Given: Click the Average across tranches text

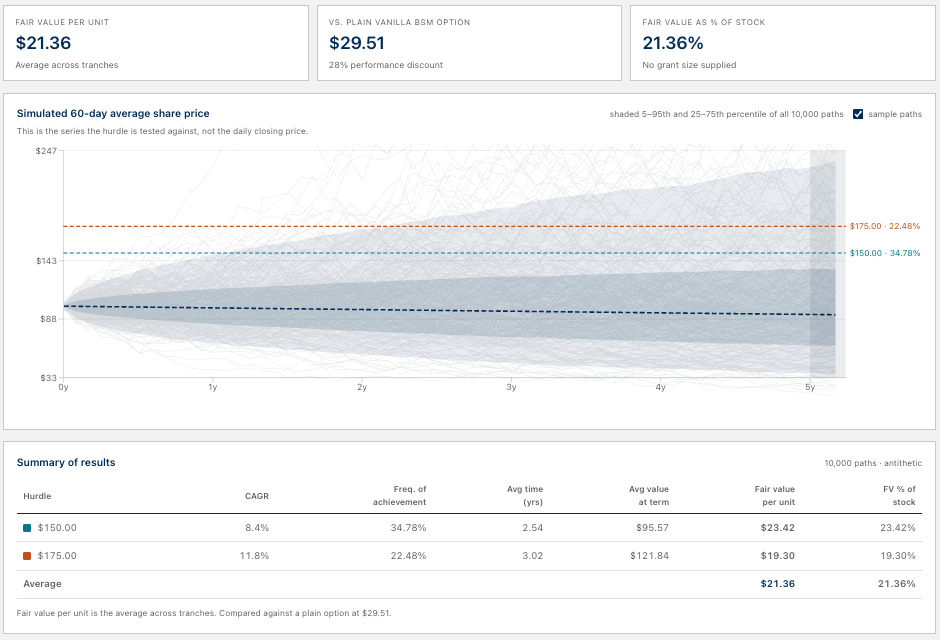Looking at the screenshot, I should [67, 65].
